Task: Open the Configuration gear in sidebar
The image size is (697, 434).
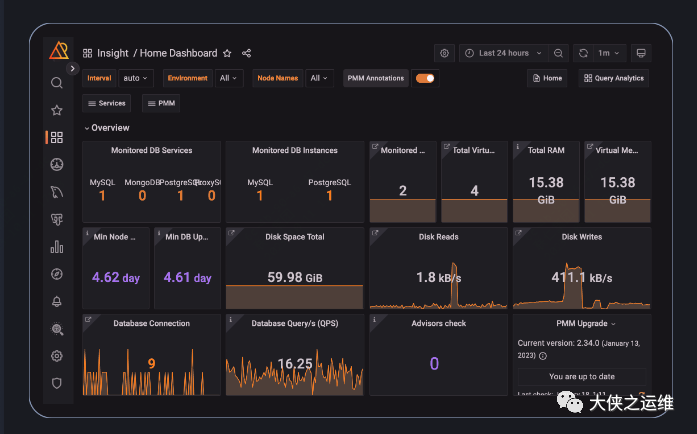Action: click(x=56, y=356)
